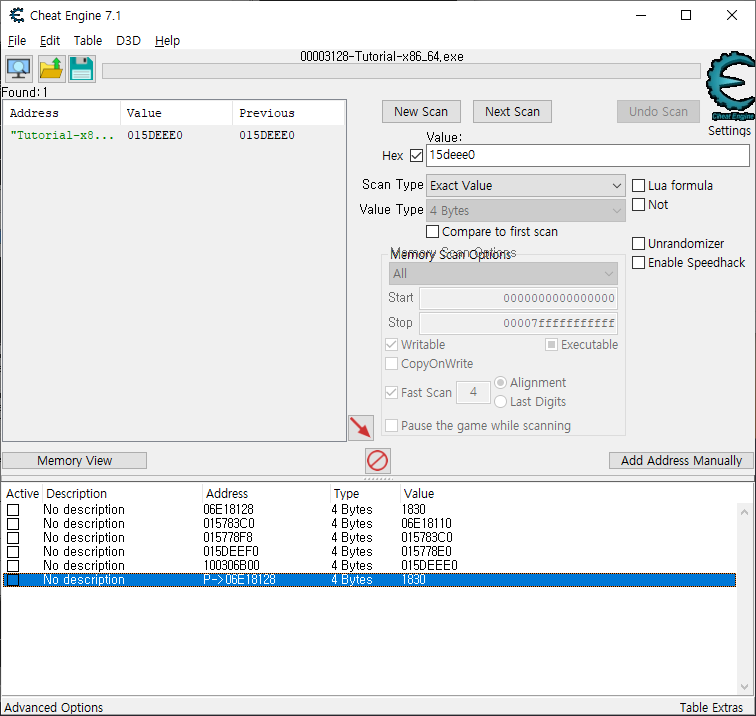The width and height of the screenshot is (756, 716).
Task: Click address list scrollbar down arrow
Action: click(x=744, y=686)
